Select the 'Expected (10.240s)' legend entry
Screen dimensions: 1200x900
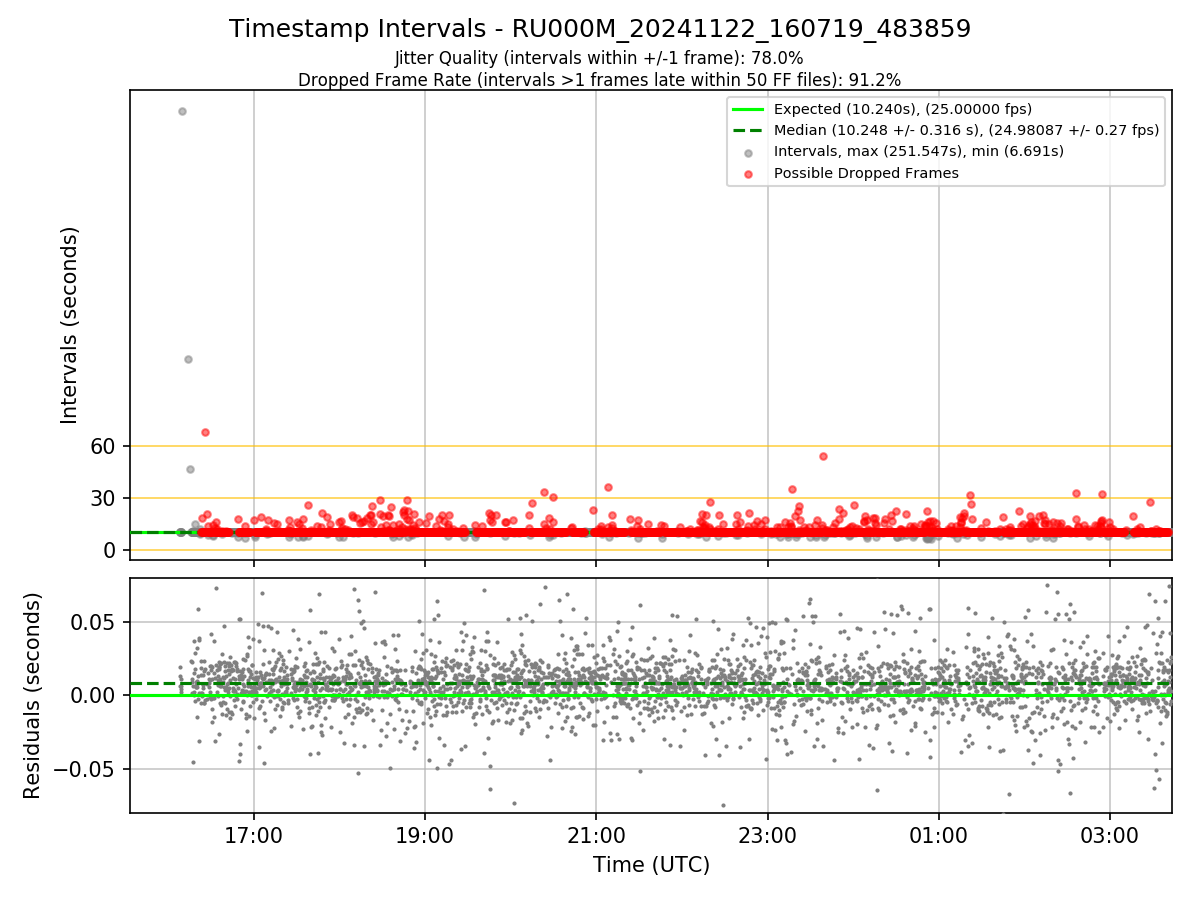click(903, 109)
